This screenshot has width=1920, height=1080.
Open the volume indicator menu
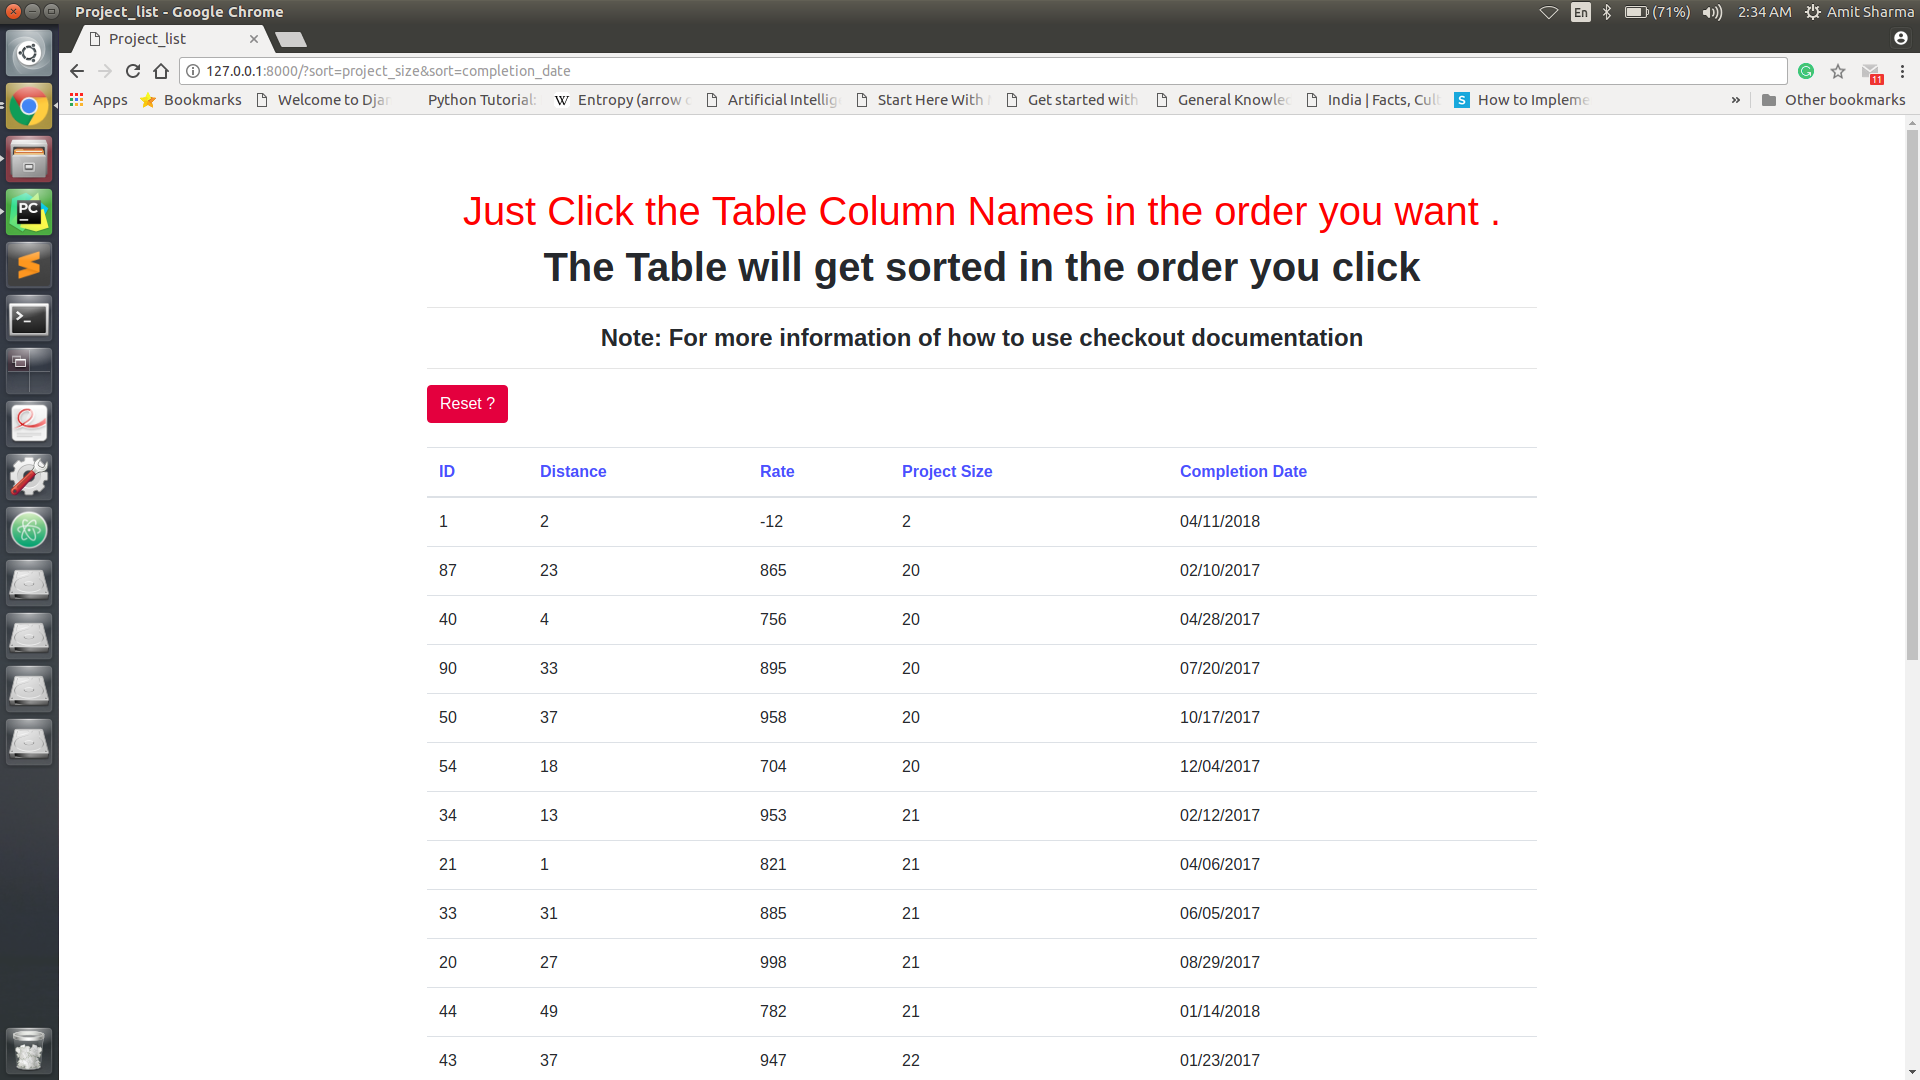point(1712,12)
